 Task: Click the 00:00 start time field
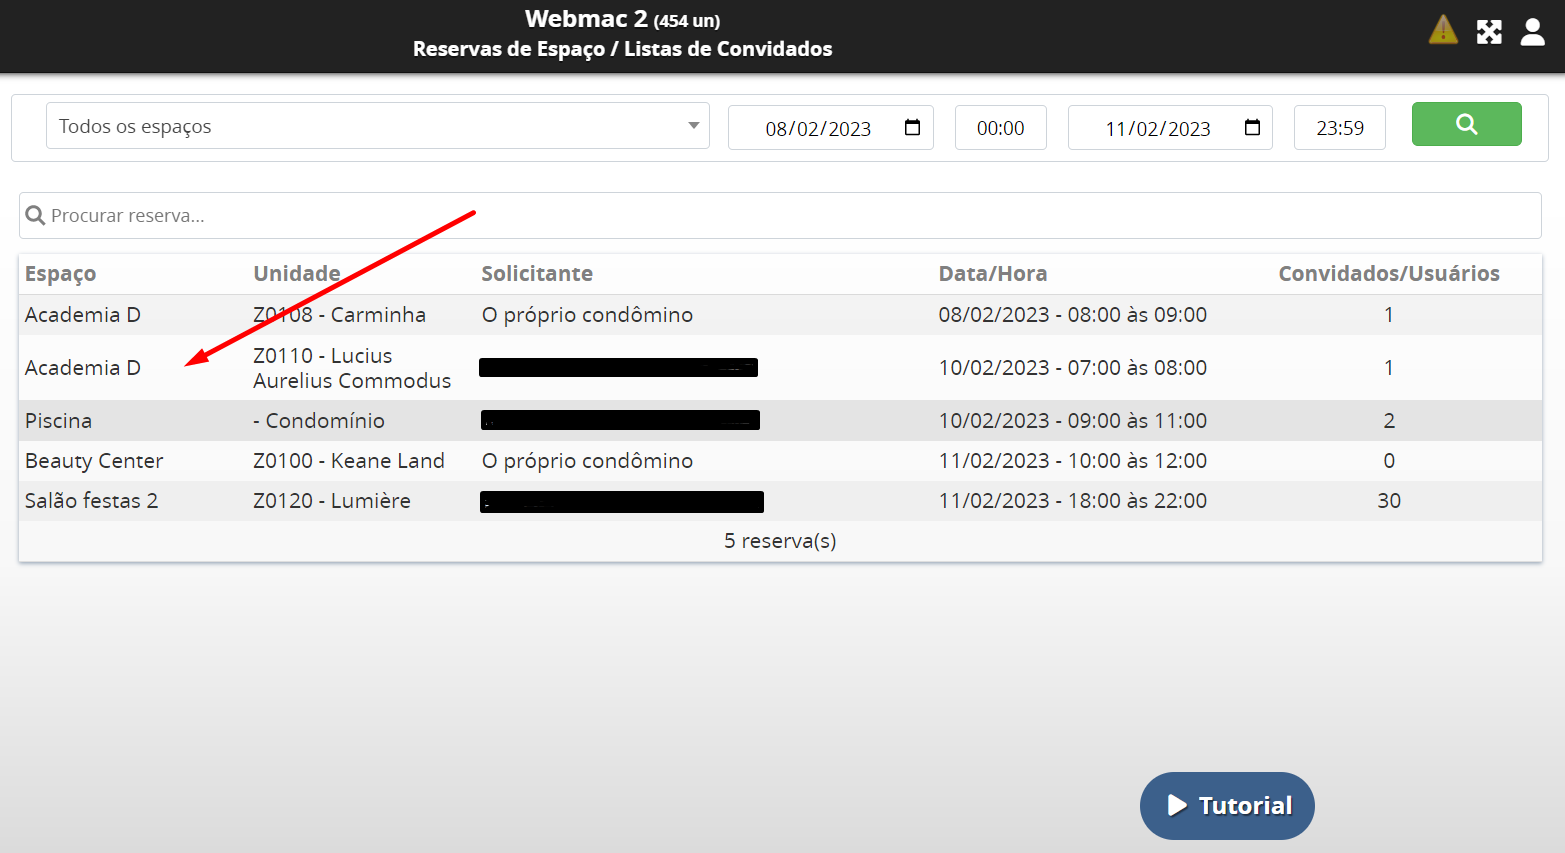pyautogui.click(x=1000, y=128)
